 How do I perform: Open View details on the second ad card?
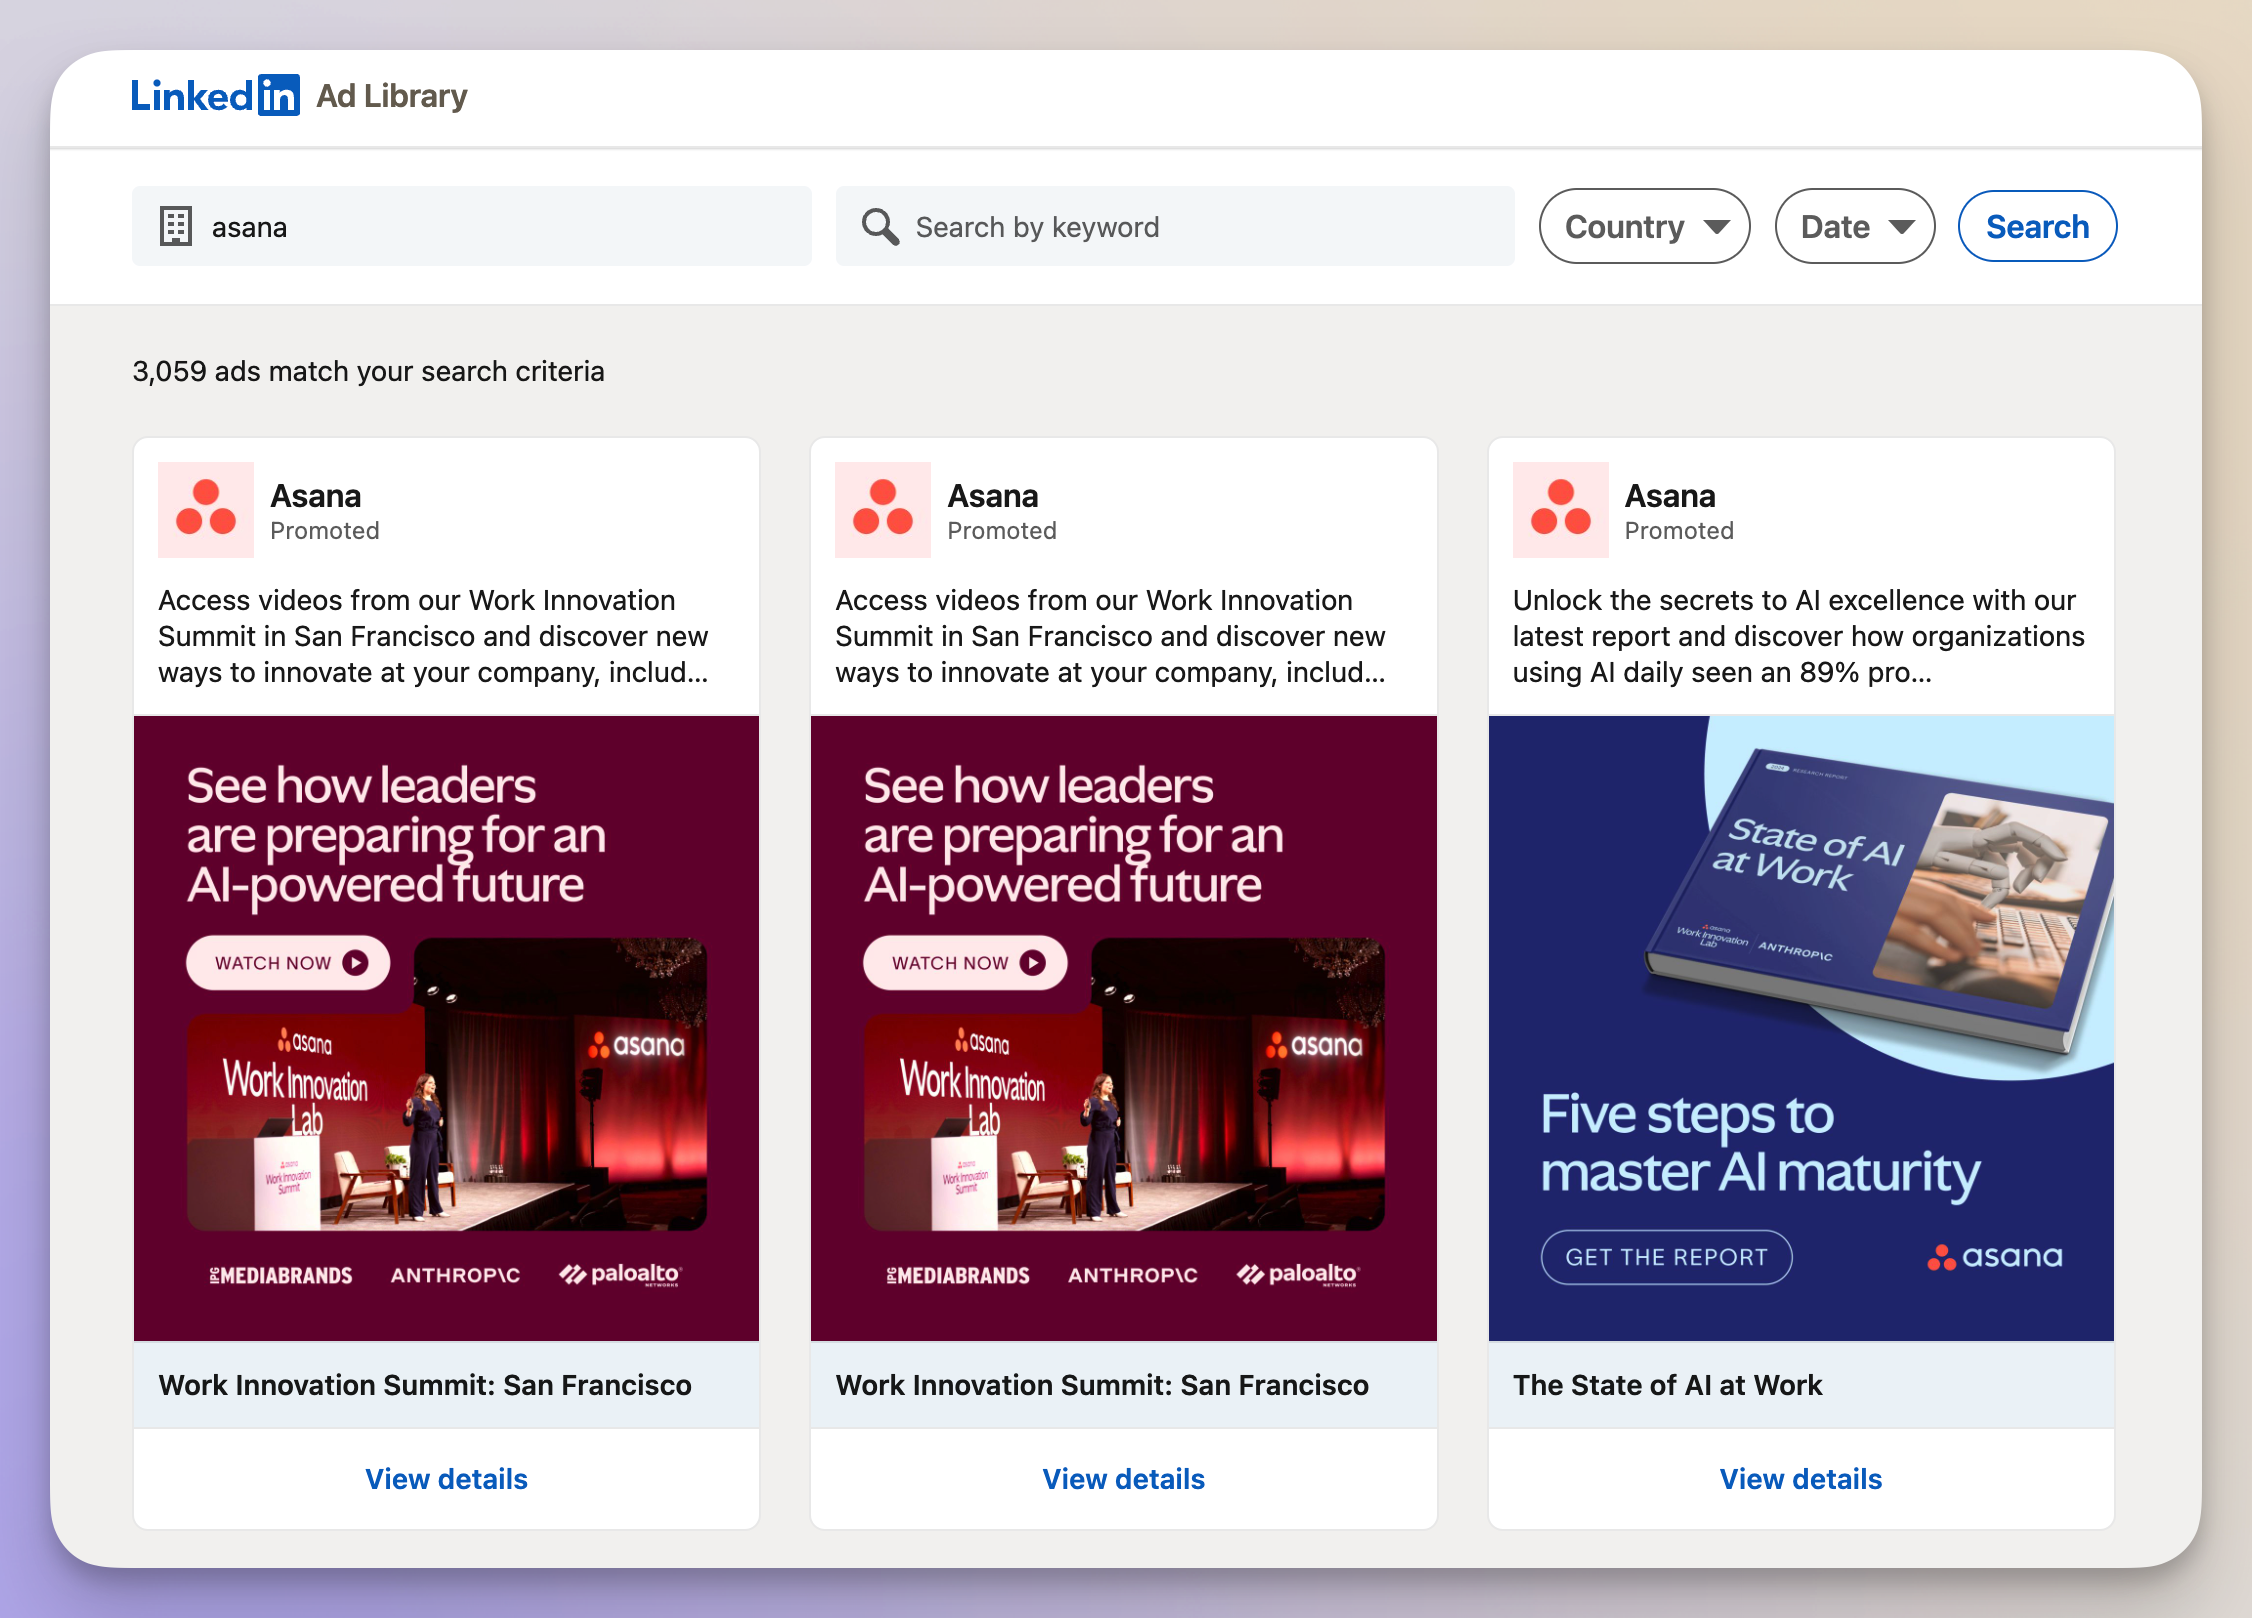click(1123, 1479)
